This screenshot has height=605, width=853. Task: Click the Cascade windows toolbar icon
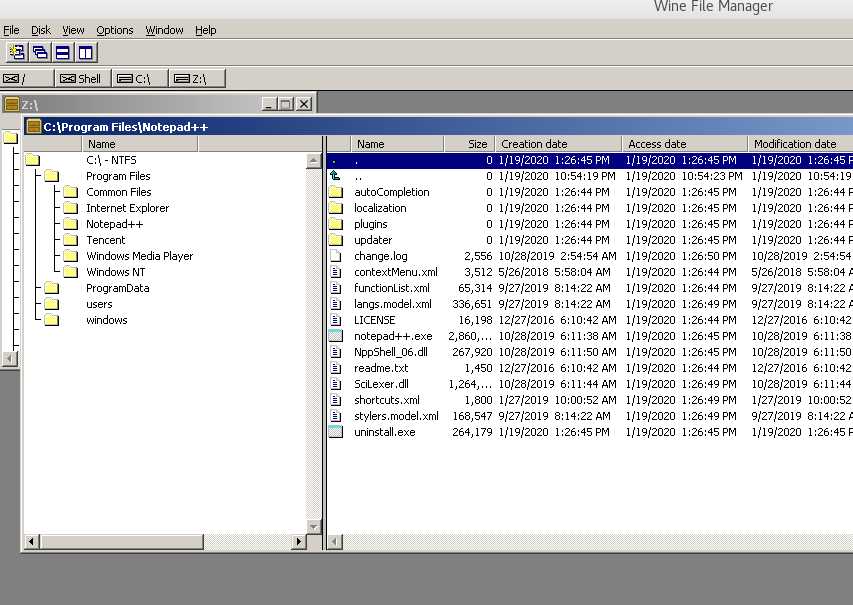coord(40,53)
